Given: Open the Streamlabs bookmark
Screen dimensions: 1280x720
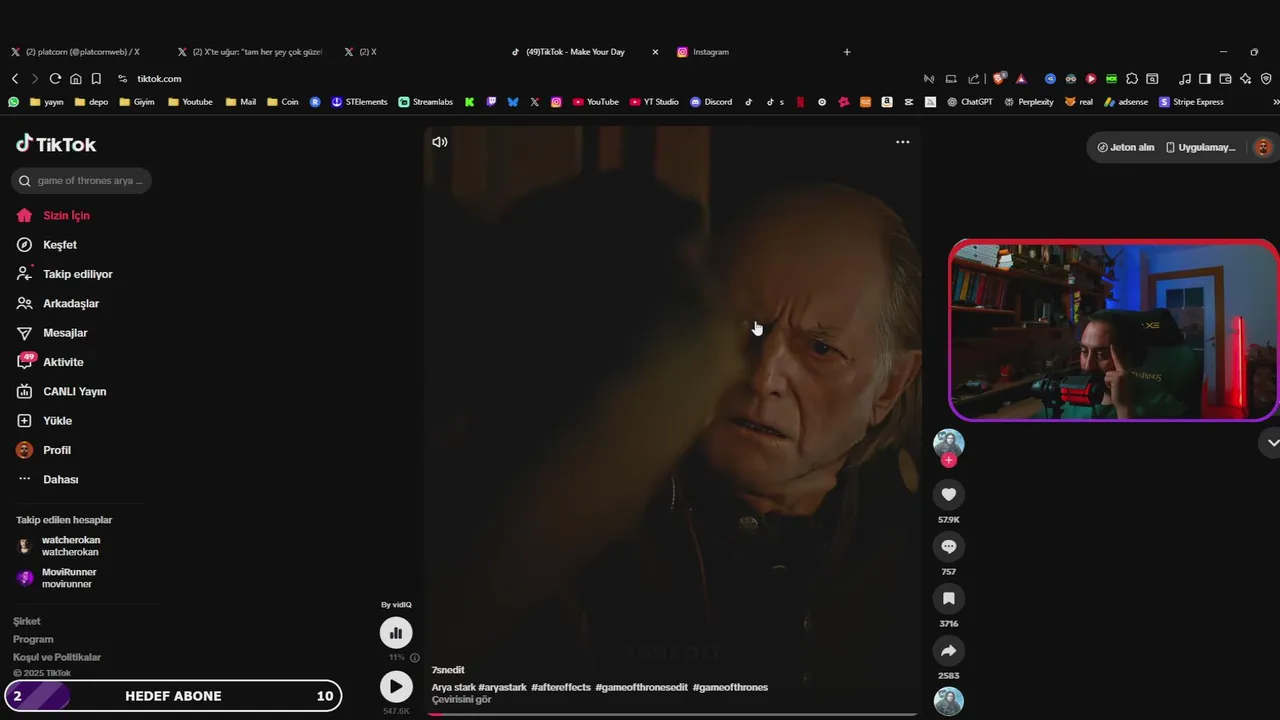Looking at the screenshot, I should point(425,102).
